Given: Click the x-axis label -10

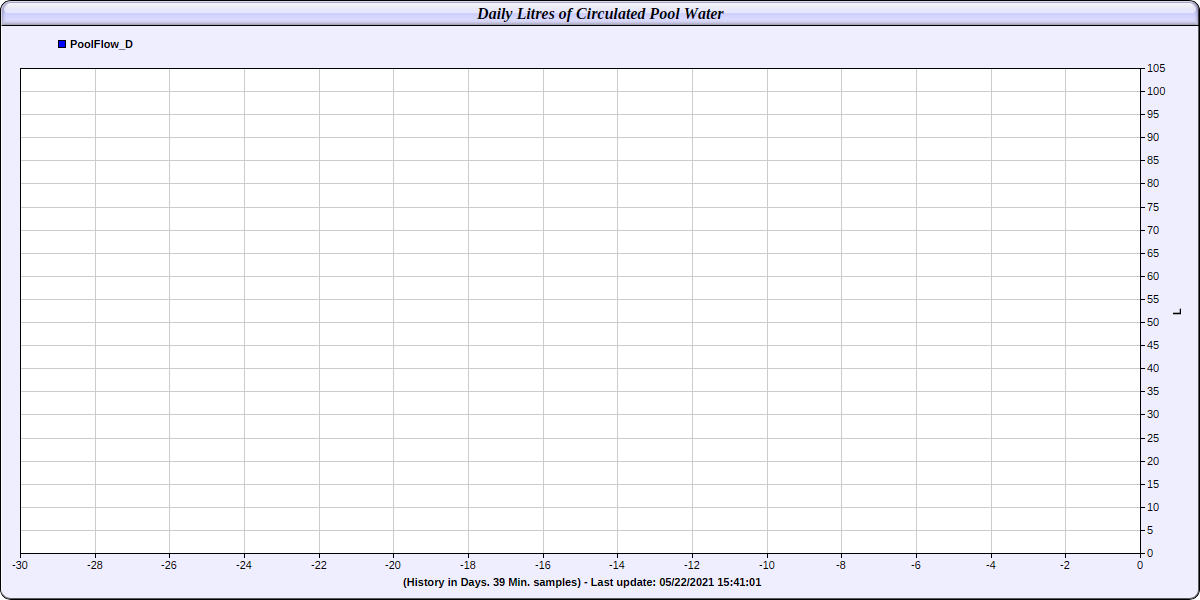Looking at the screenshot, I should pos(766,565).
